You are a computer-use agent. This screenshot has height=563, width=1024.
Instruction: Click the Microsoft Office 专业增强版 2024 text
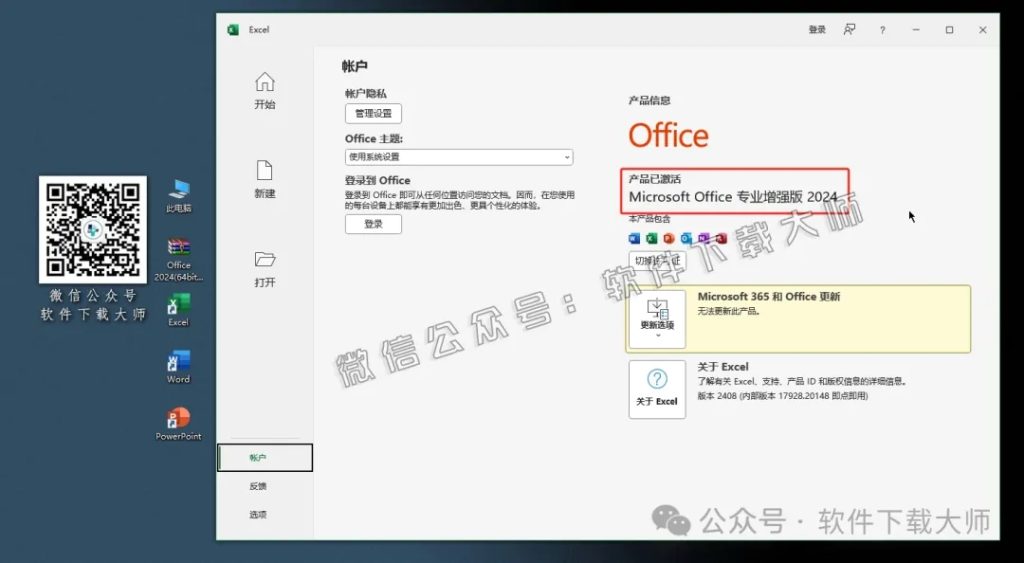(x=733, y=197)
